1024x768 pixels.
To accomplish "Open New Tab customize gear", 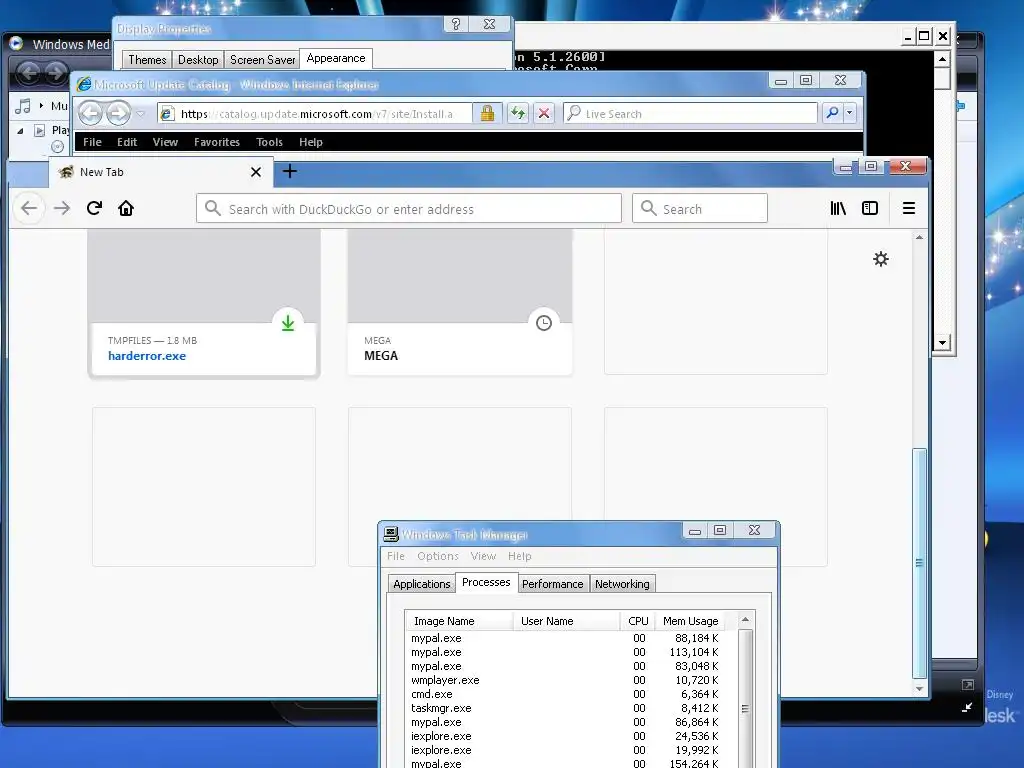I will (x=881, y=259).
